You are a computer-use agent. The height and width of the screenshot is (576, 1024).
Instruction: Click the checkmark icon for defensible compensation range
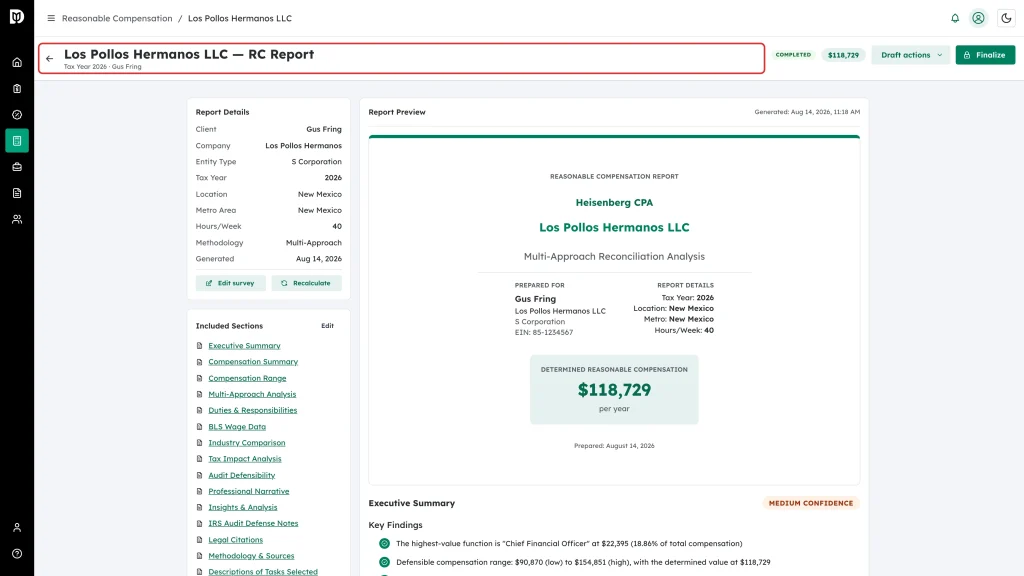pos(385,562)
